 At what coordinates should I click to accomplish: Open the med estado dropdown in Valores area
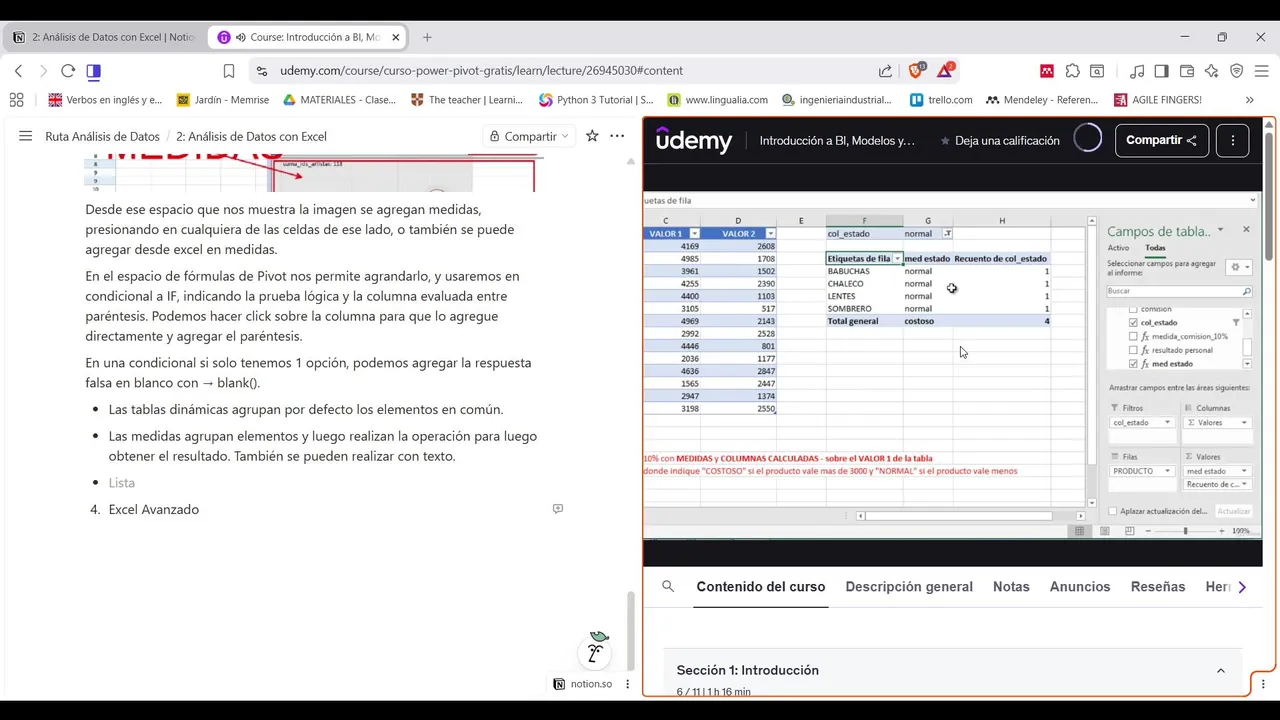coord(1244,471)
